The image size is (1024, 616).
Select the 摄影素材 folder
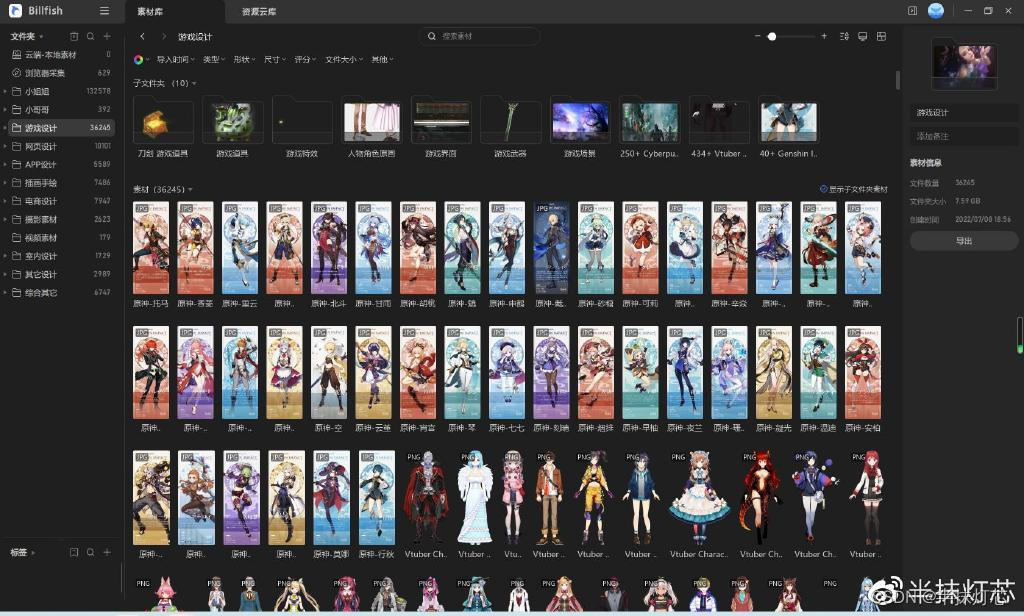[59, 219]
